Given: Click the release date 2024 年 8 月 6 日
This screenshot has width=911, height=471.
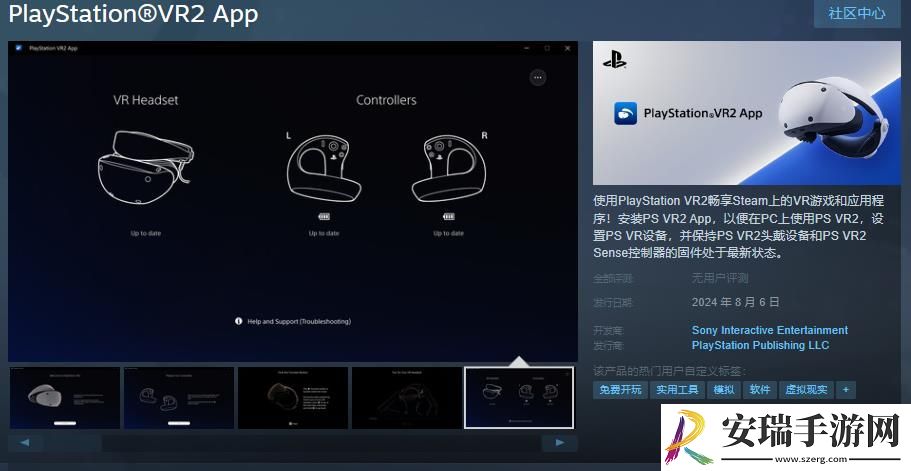Looking at the screenshot, I should click(x=736, y=303).
